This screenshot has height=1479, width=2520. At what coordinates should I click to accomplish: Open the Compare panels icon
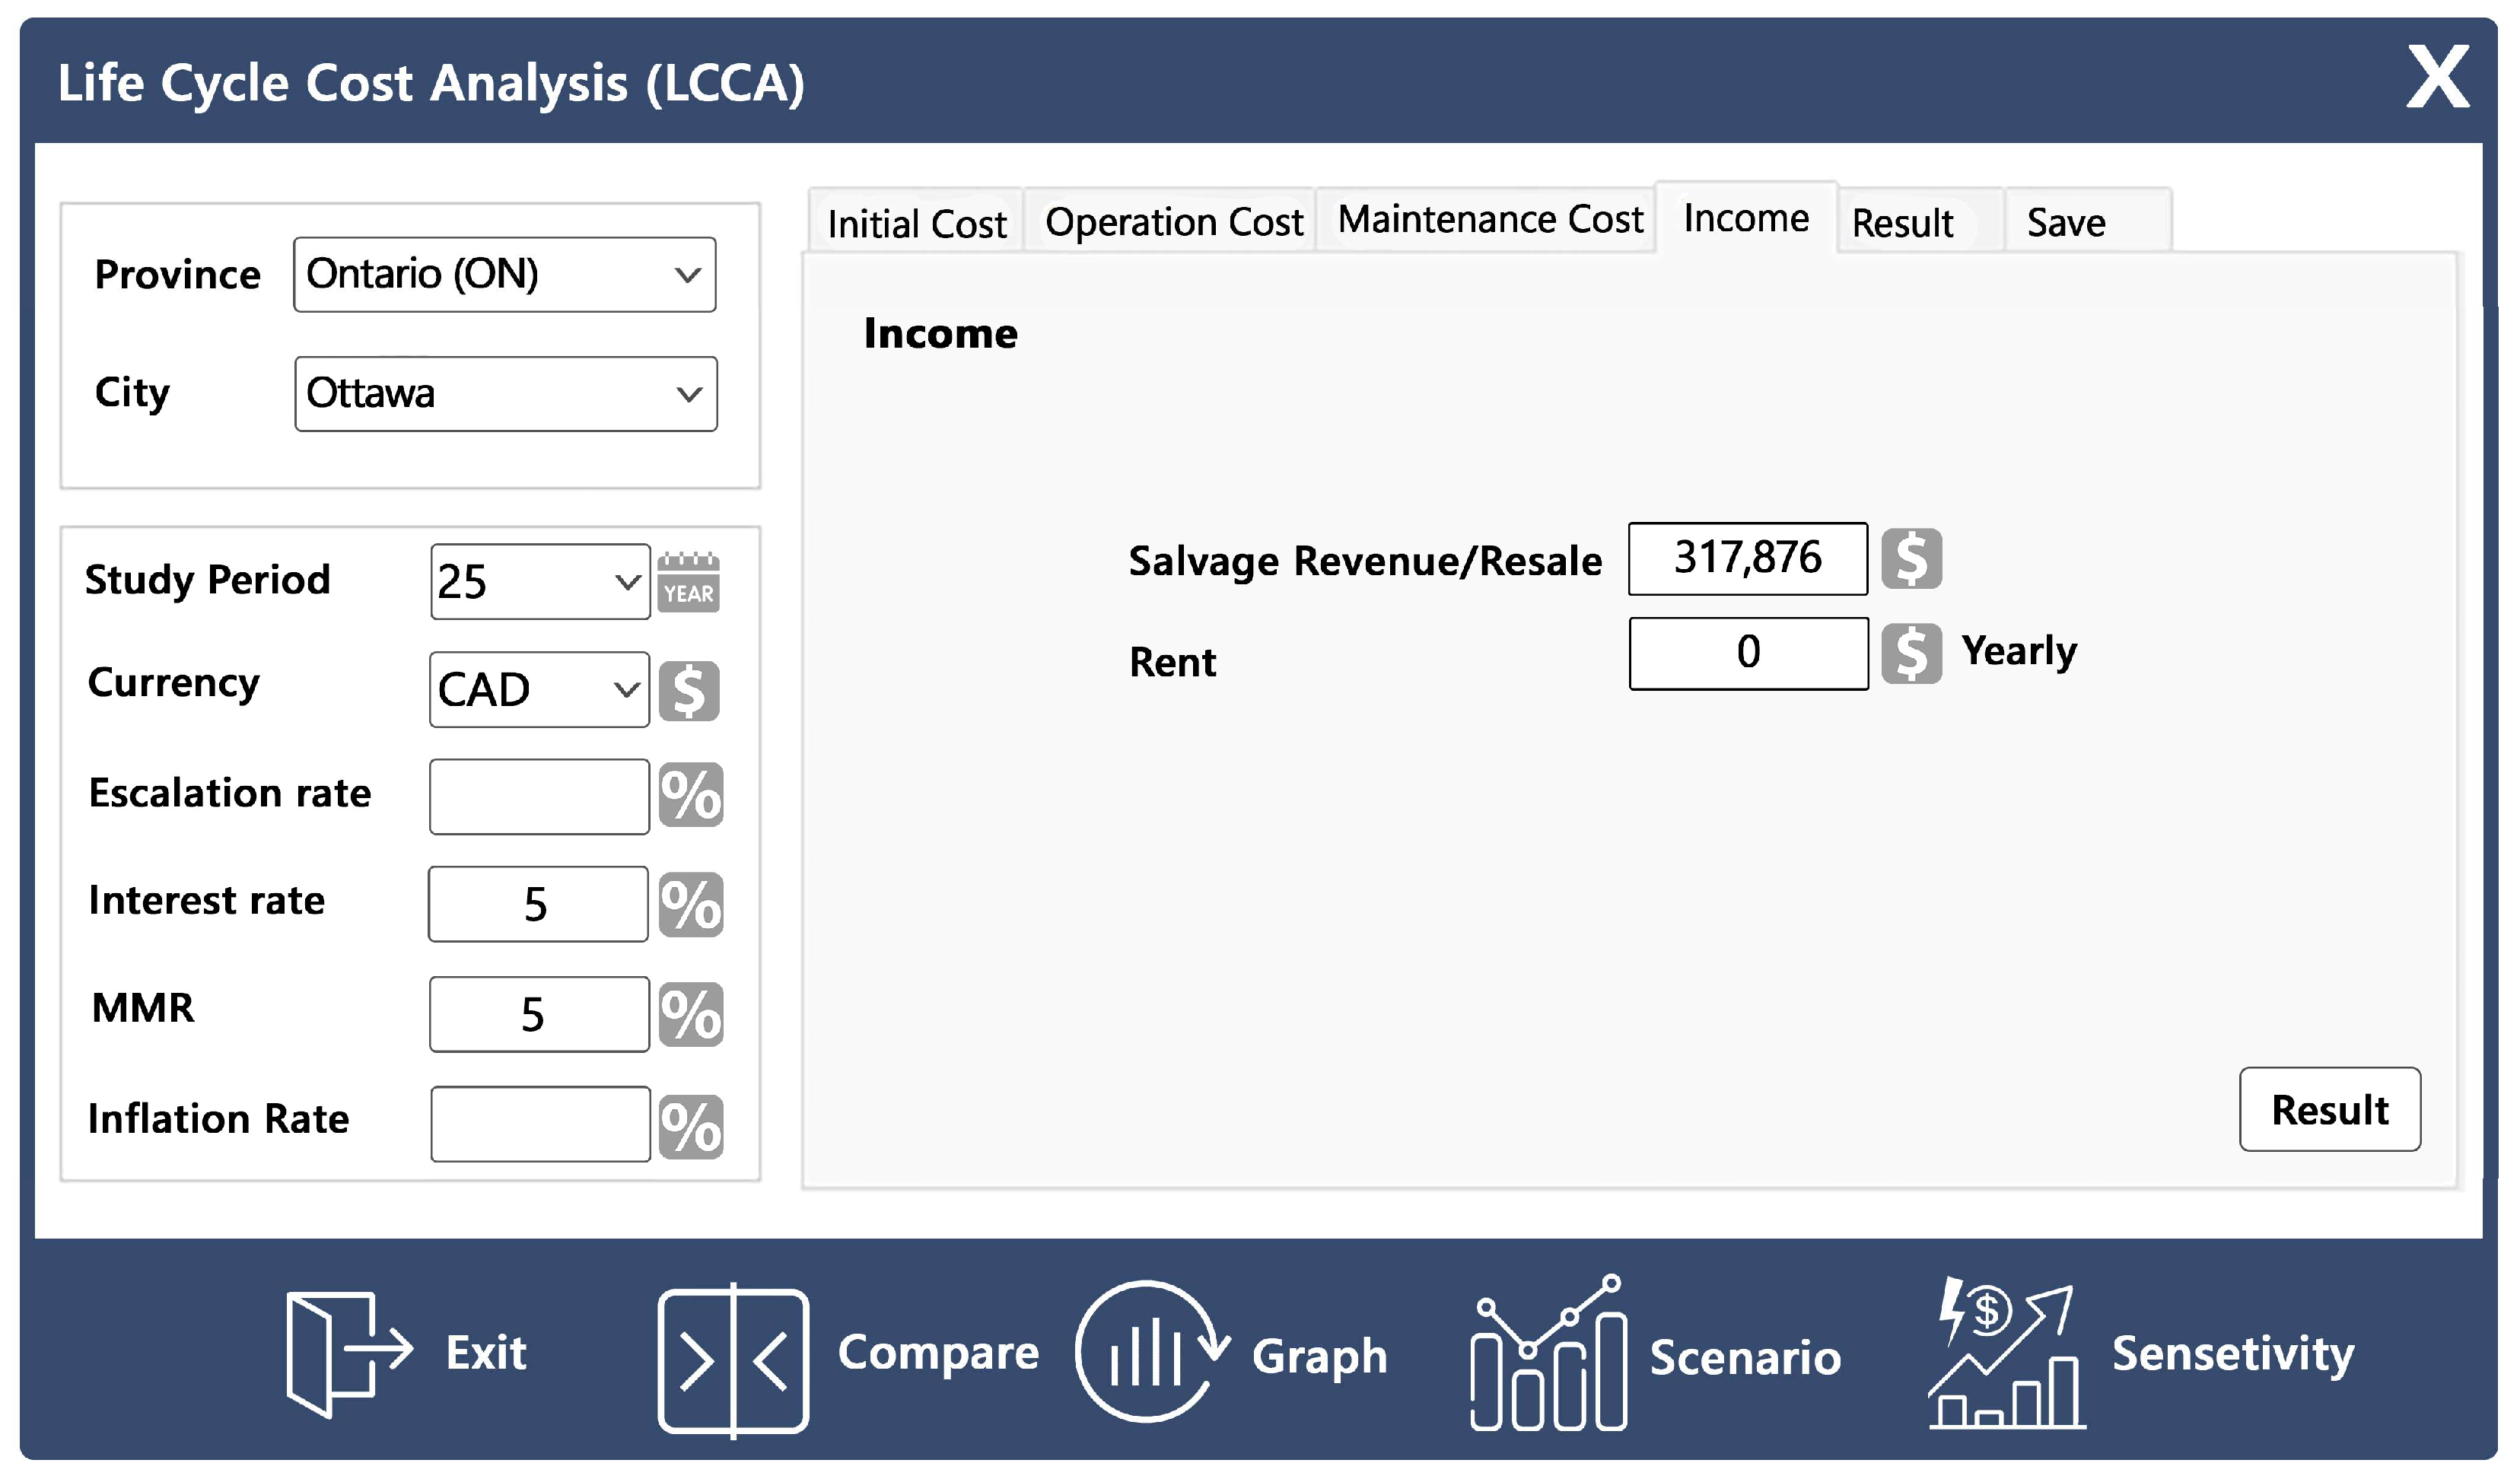tap(733, 1360)
